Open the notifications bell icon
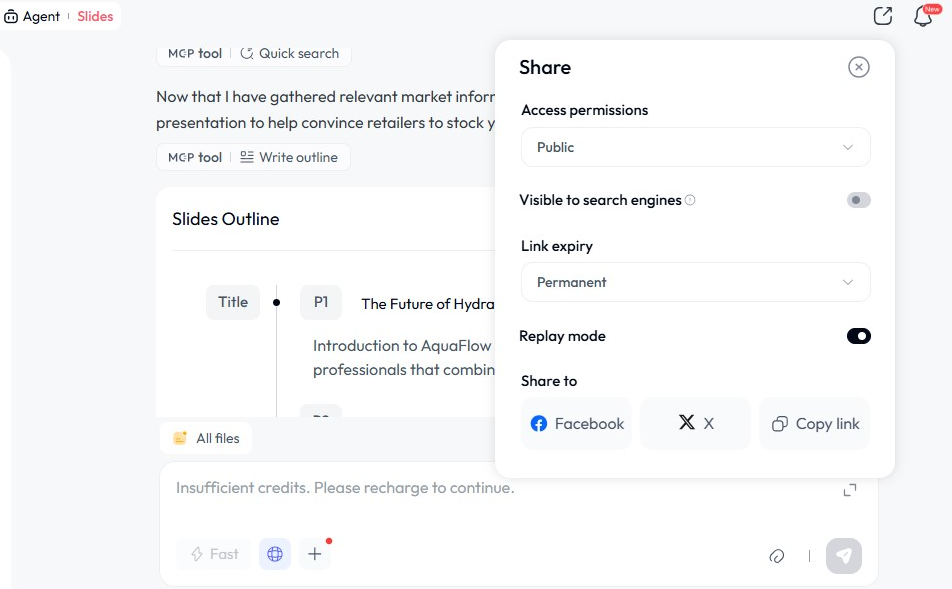 (x=923, y=17)
